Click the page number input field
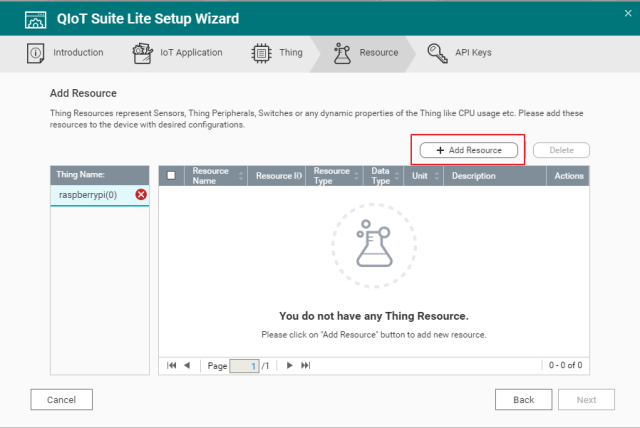640x428 pixels. [x=244, y=366]
